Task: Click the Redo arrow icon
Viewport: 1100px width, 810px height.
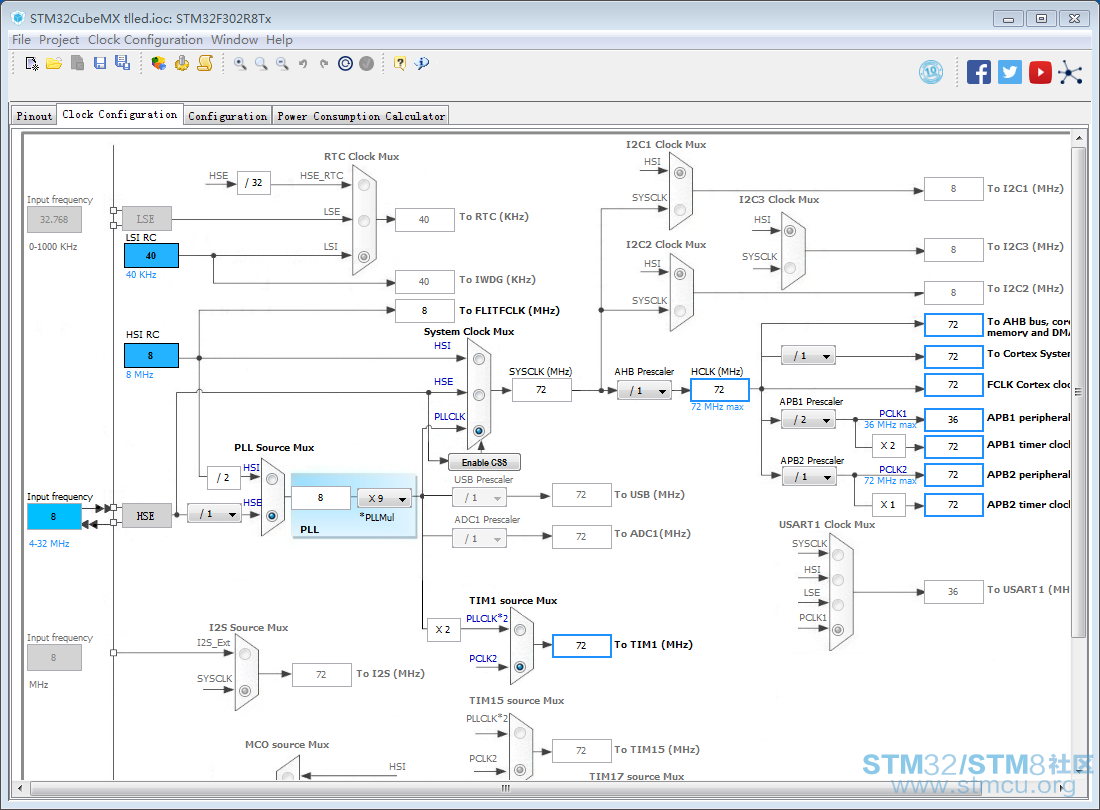Action: 324,64
